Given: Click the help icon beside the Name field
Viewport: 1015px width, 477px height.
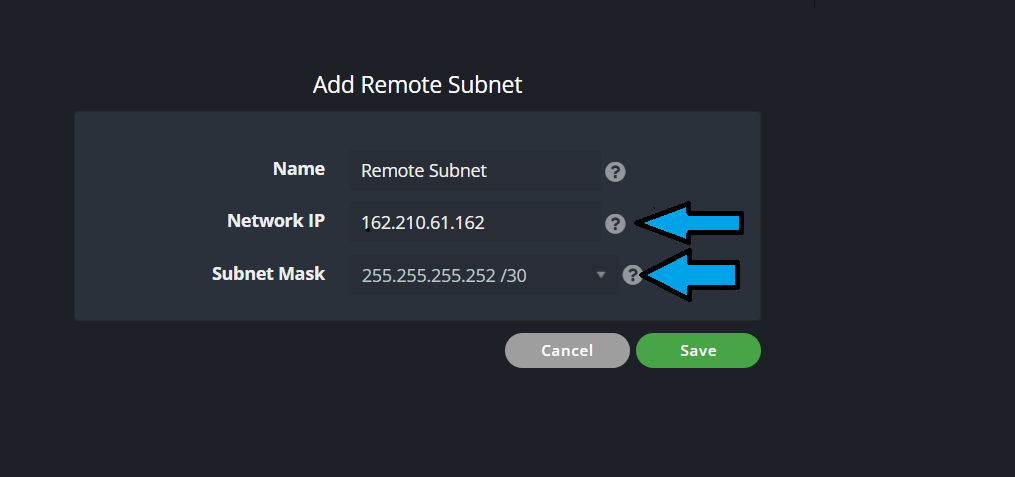Looking at the screenshot, I should pos(616,172).
